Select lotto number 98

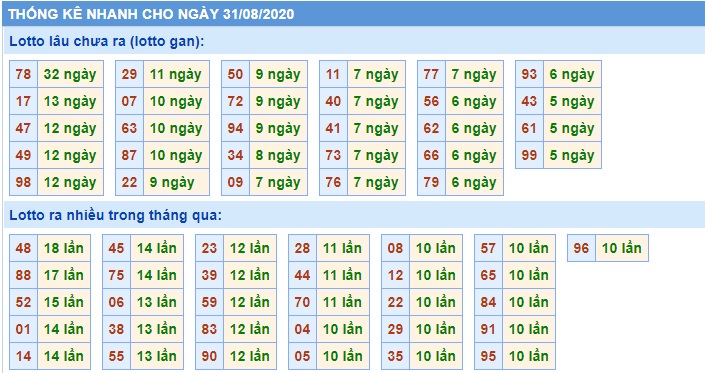tap(23, 182)
